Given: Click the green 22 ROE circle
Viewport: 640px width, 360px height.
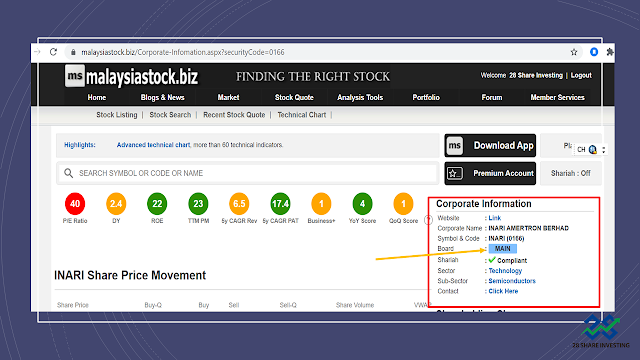Looking at the screenshot, I should [x=157, y=204].
